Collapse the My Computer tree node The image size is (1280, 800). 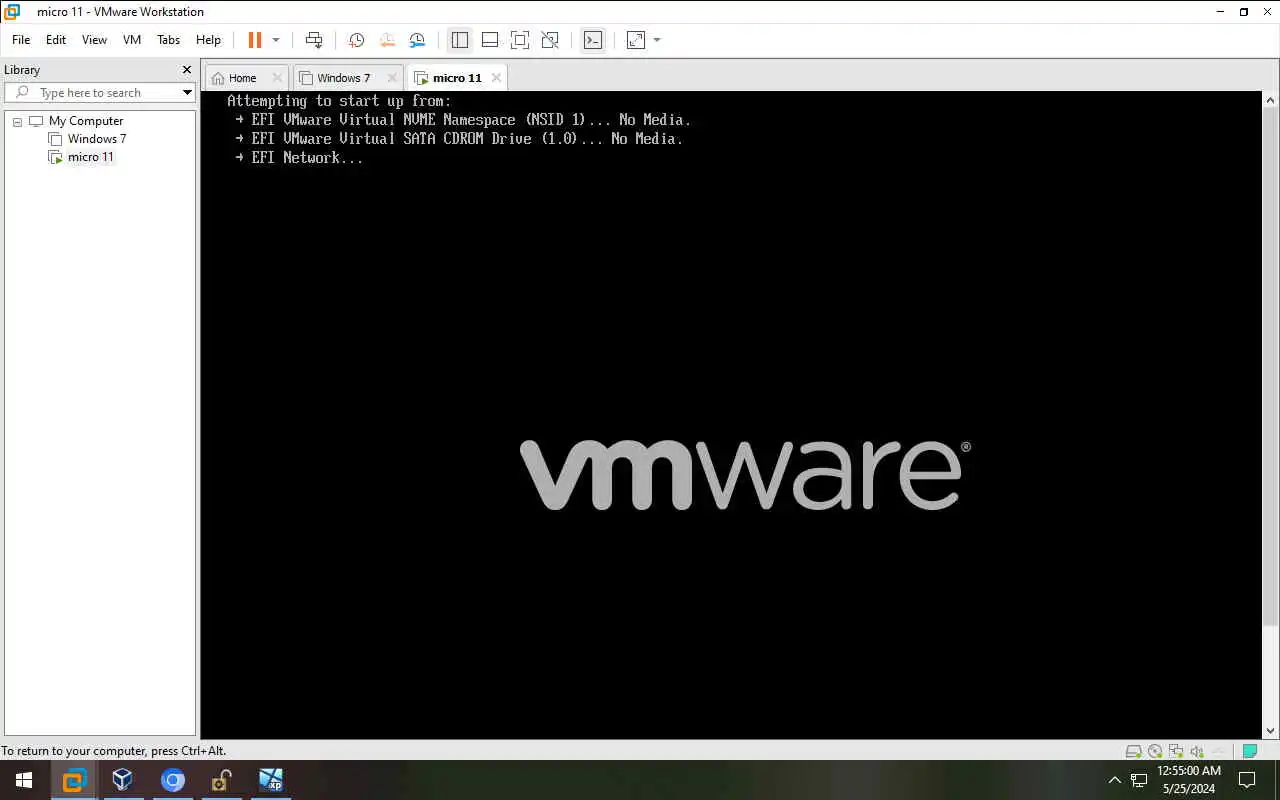pos(17,121)
